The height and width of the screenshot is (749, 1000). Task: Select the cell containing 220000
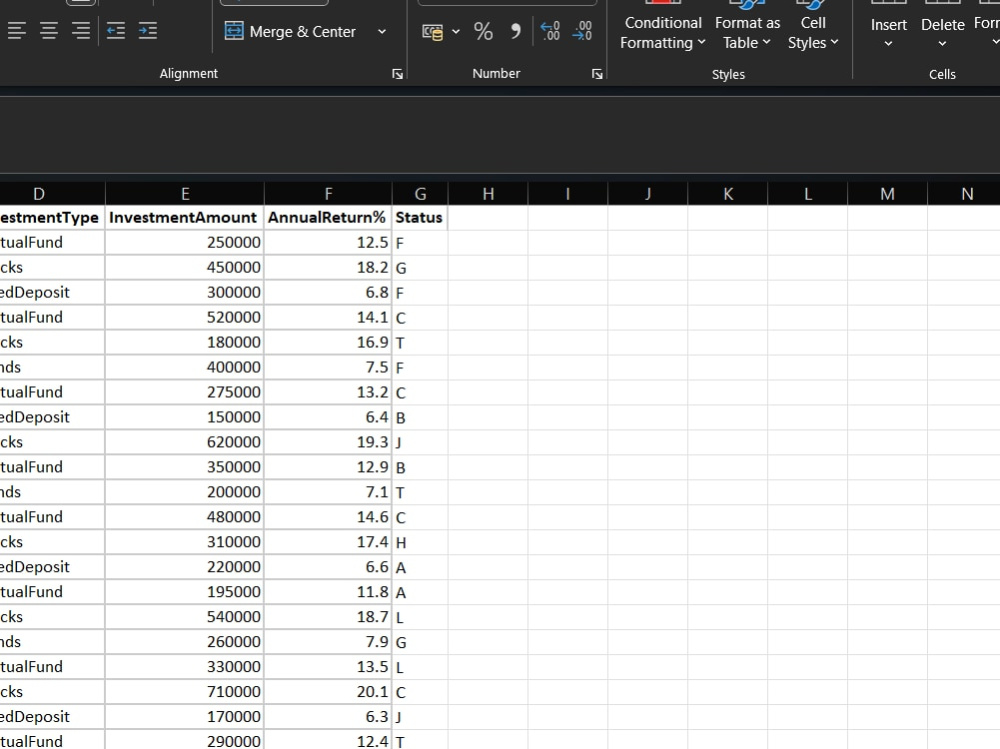coord(185,567)
